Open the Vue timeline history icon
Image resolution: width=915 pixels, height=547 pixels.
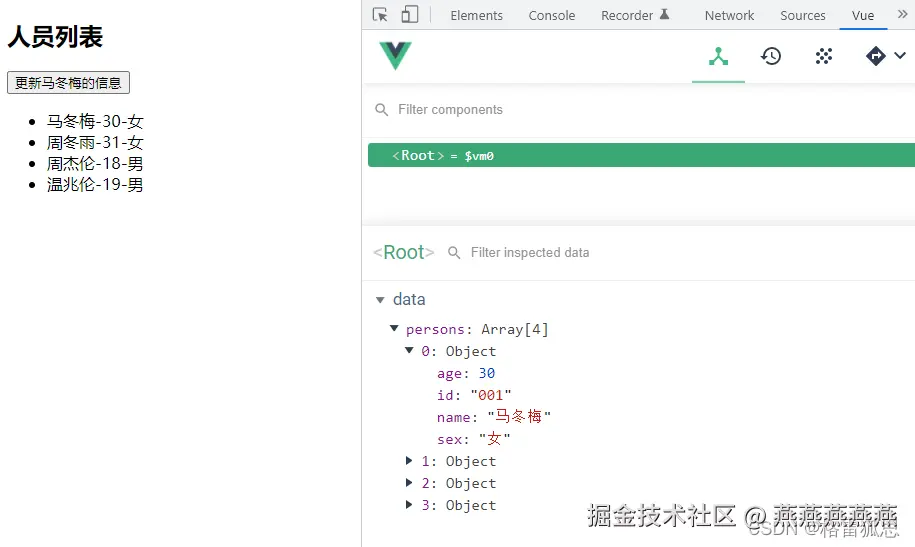(x=771, y=57)
